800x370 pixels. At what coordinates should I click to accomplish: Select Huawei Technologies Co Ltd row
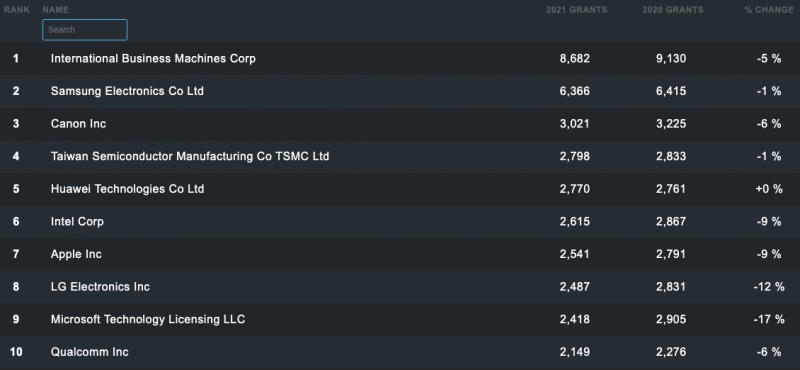coord(400,189)
